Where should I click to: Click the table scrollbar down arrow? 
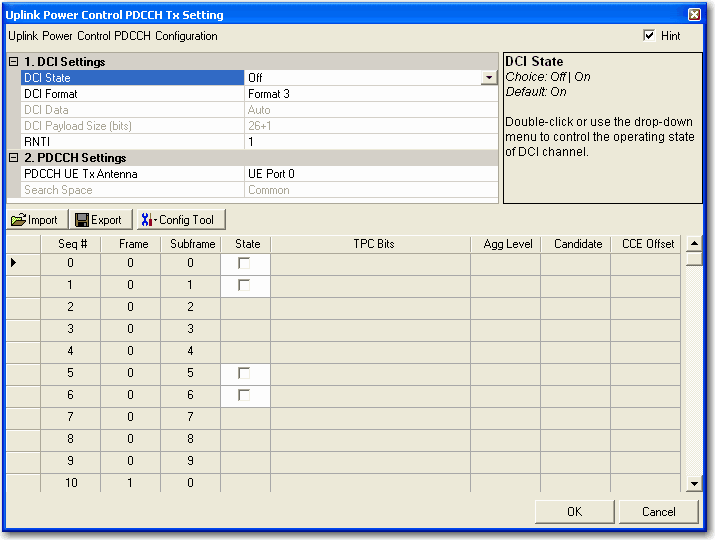point(694,484)
